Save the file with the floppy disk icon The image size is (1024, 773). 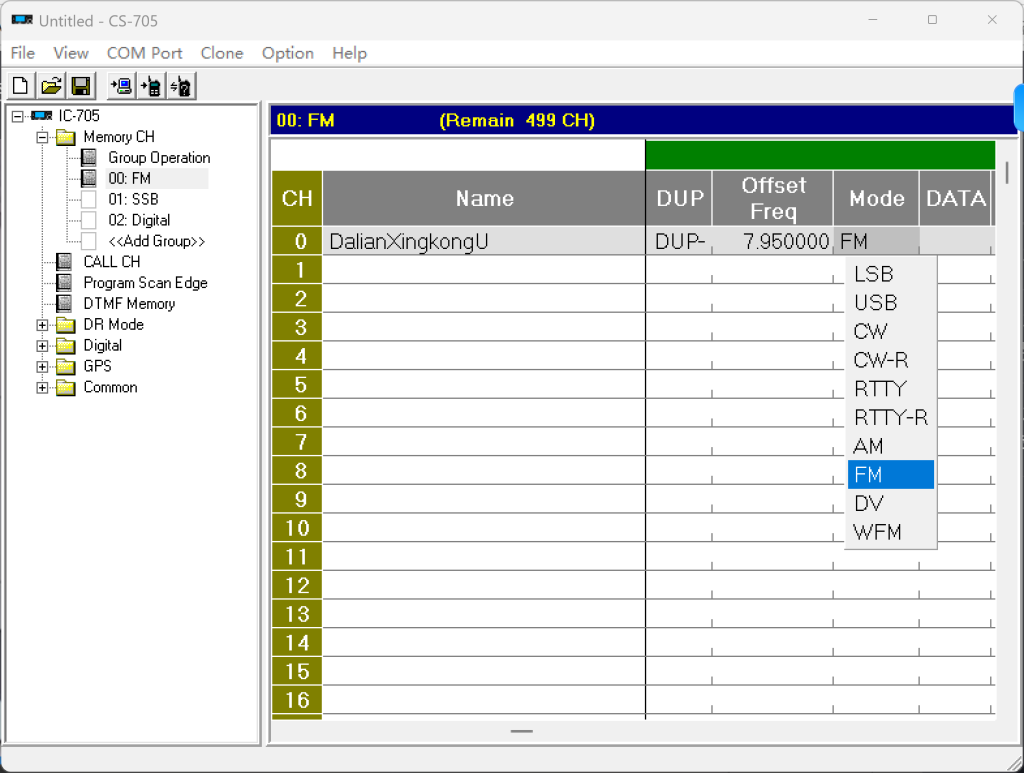coord(81,86)
